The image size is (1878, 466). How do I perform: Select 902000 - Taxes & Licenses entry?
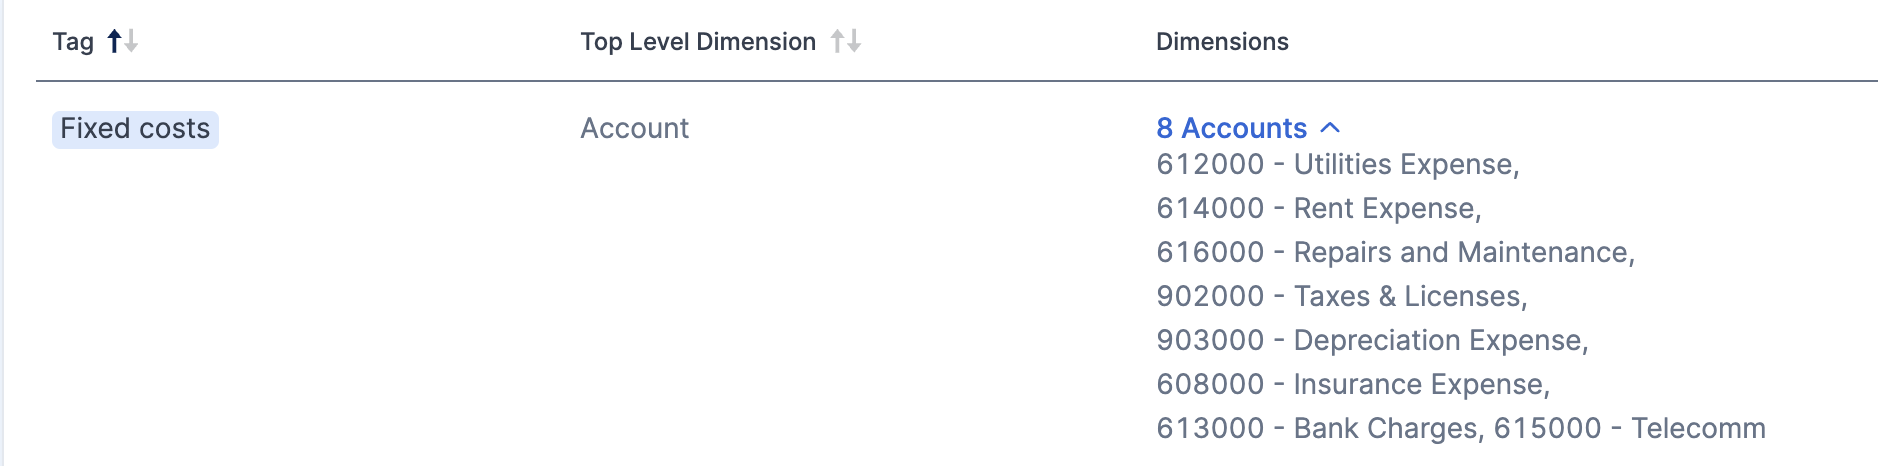1341,296
